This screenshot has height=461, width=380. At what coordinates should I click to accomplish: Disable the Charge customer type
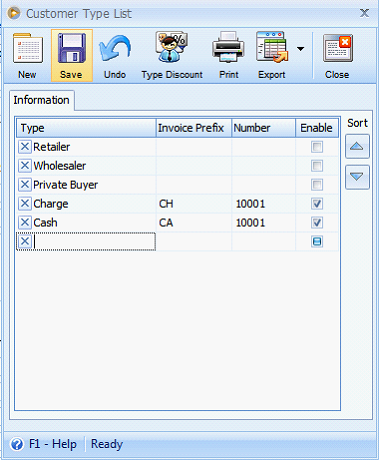tap(317, 204)
